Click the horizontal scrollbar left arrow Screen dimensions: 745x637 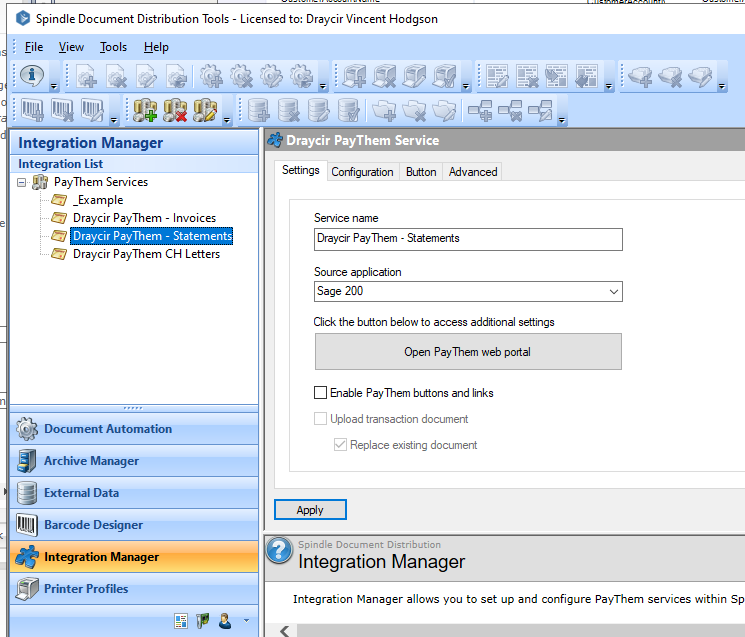pos(285,631)
